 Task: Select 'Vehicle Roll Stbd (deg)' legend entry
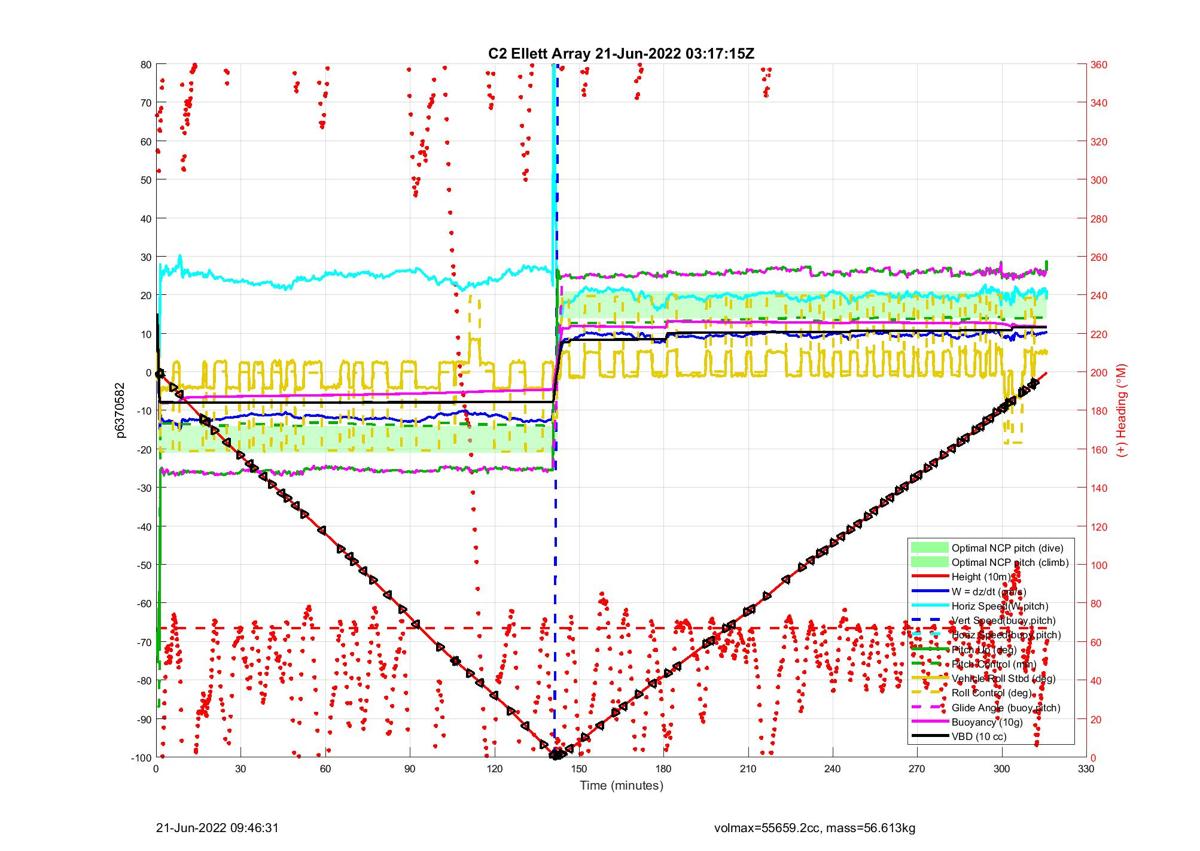click(1003, 679)
